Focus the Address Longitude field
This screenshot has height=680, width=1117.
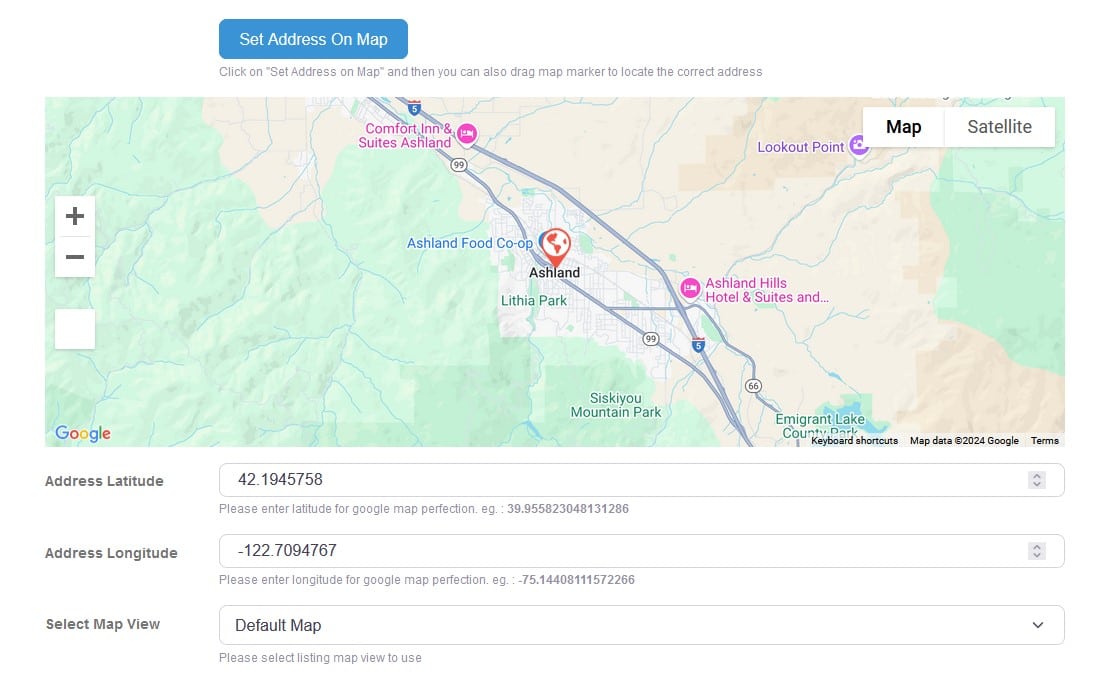coord(641,551)
